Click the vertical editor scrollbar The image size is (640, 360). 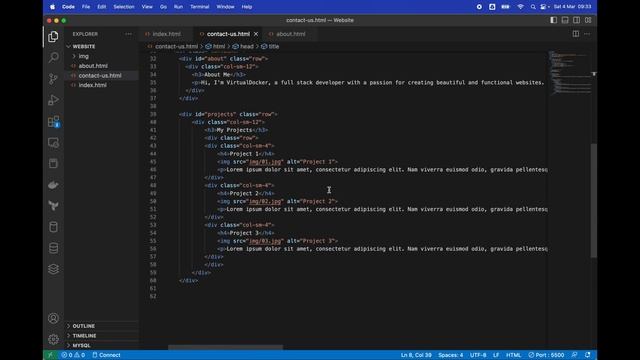pos(594,200)
